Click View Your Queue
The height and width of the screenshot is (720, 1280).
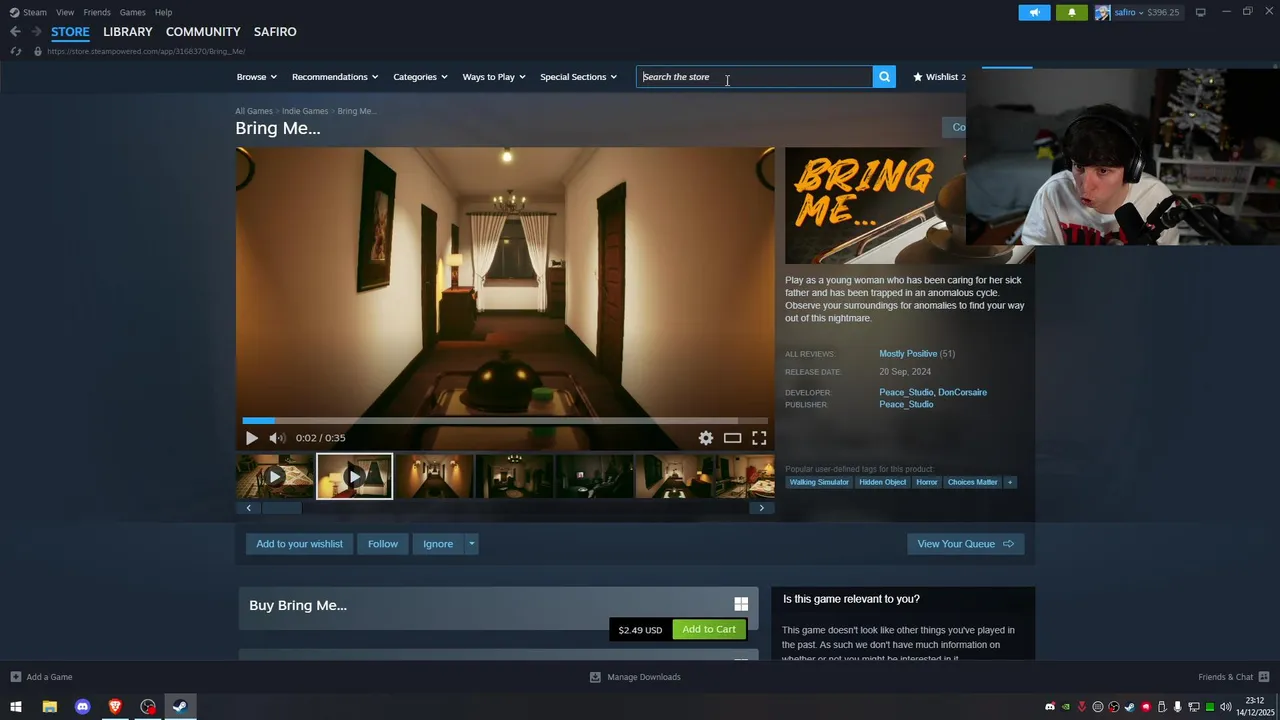[x=965, y=544]
